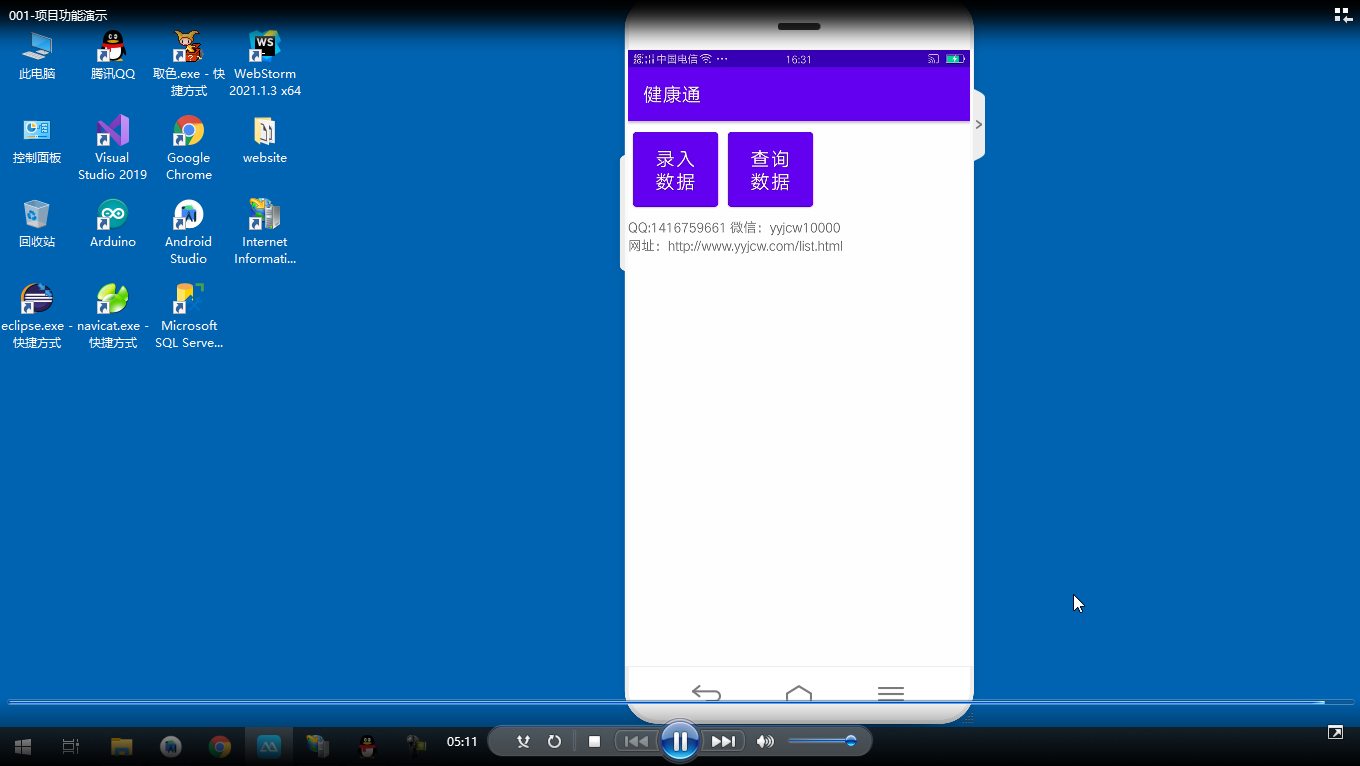
Task: Mute the player volume speaker icon
Action: click(765, 741)
